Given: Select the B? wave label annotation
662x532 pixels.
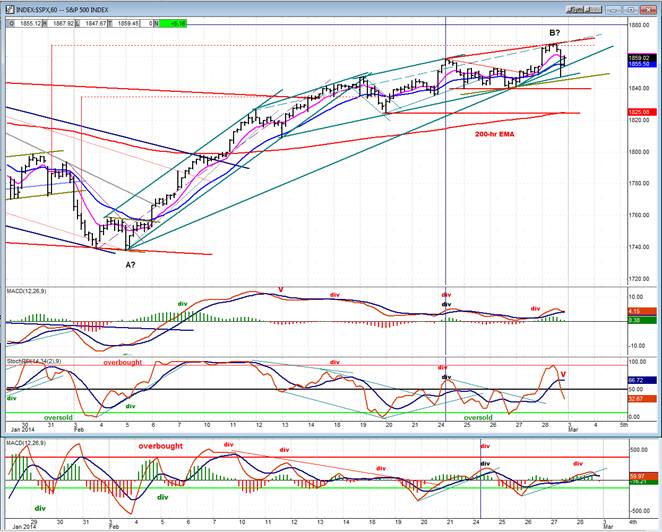Looking at the screenshot, I should [x=554, y=33].
